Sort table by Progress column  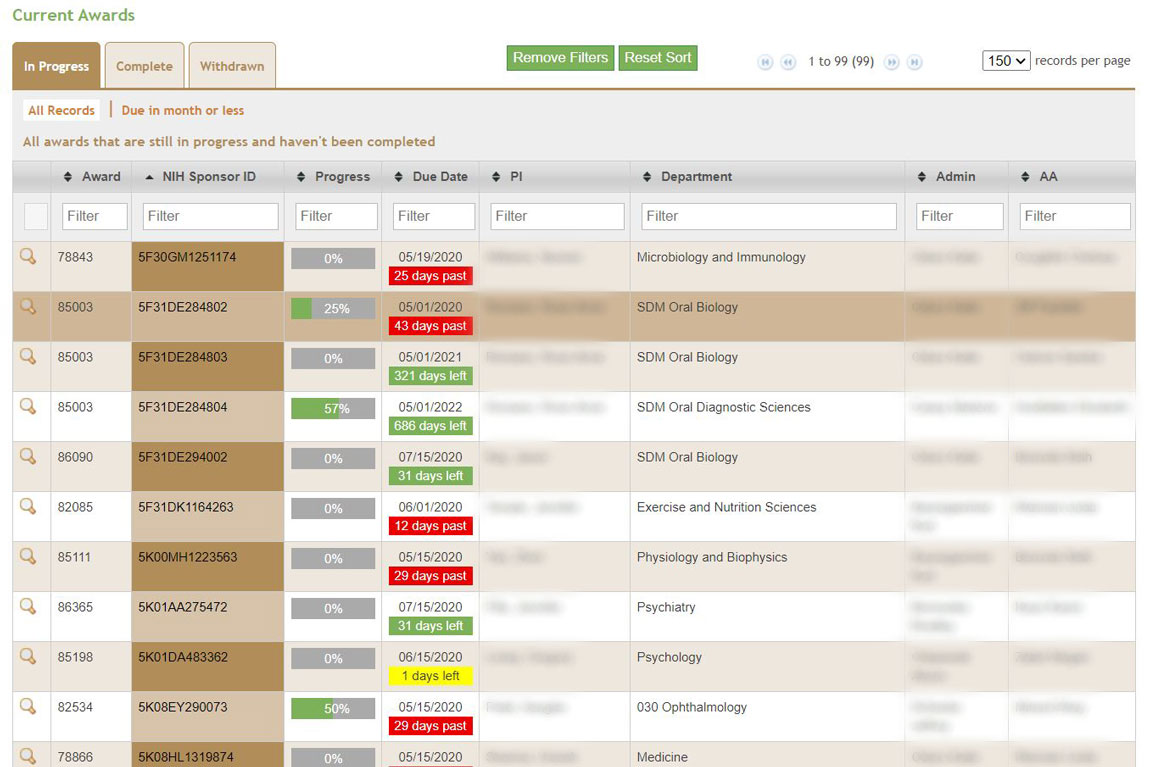[341, 177]
